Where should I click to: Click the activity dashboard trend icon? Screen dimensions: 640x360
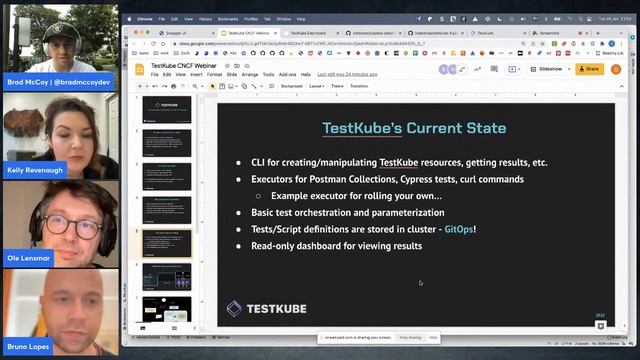[x=477, y=69]
